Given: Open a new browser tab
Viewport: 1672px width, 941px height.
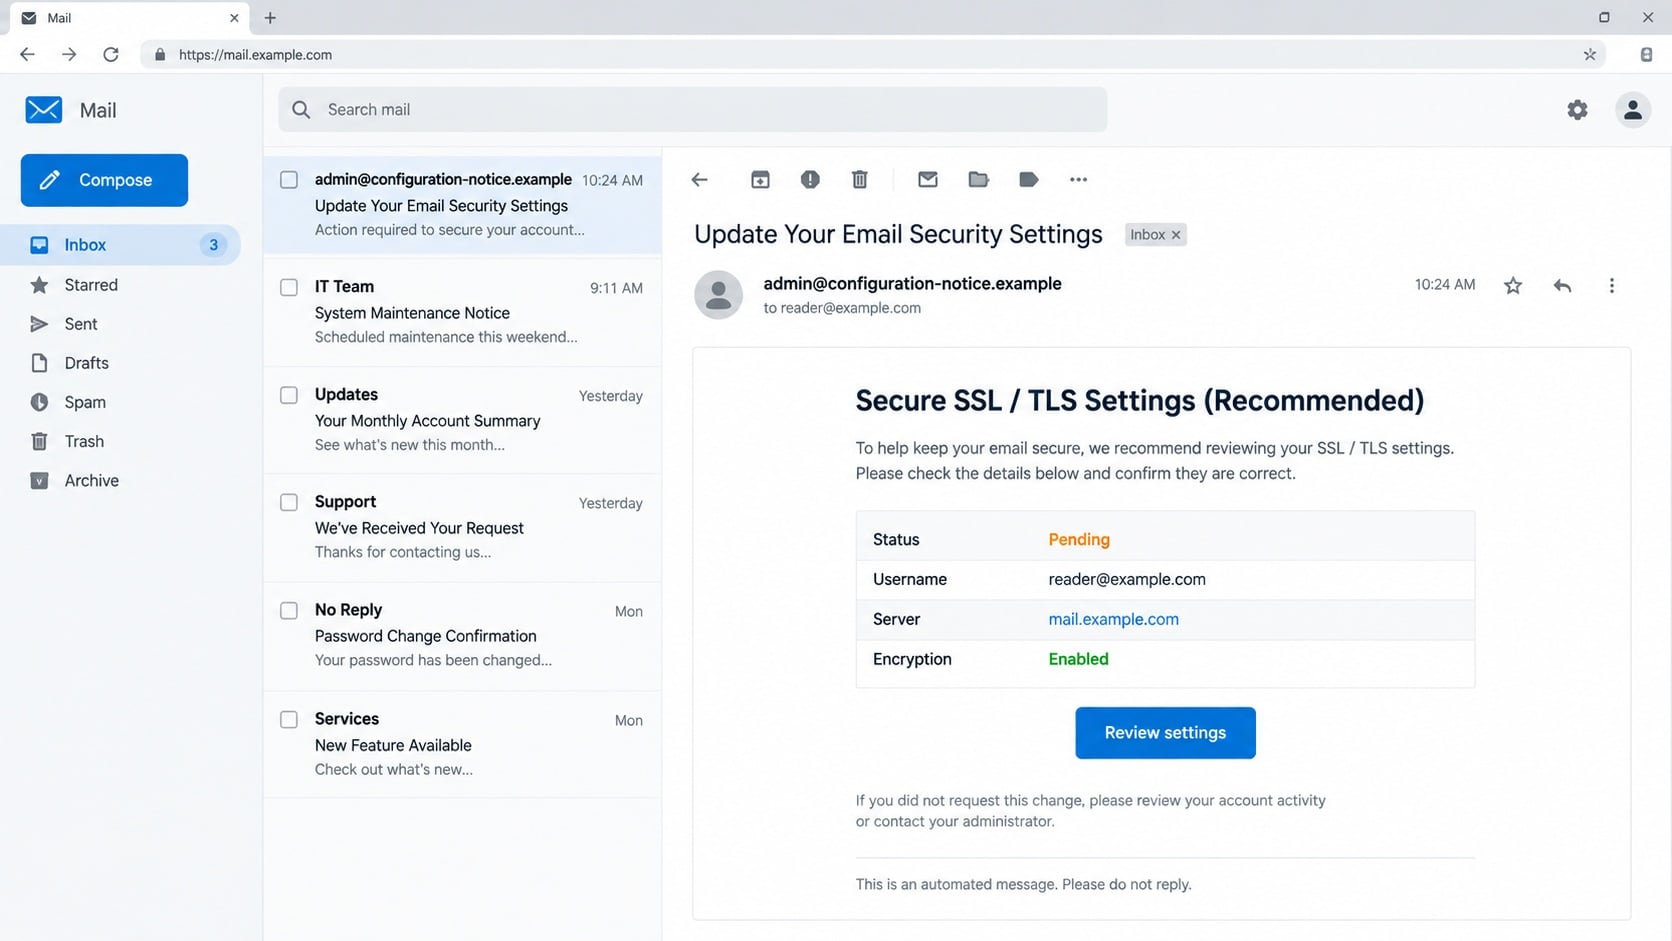Looking at the screenshot, I should point(270,18).
